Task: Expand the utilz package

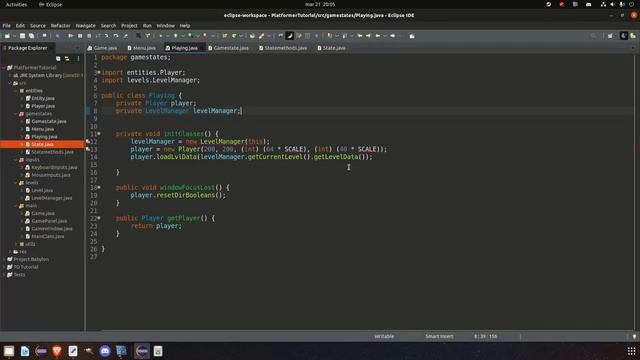Action: pyautogui.click(x=16, y=244)
